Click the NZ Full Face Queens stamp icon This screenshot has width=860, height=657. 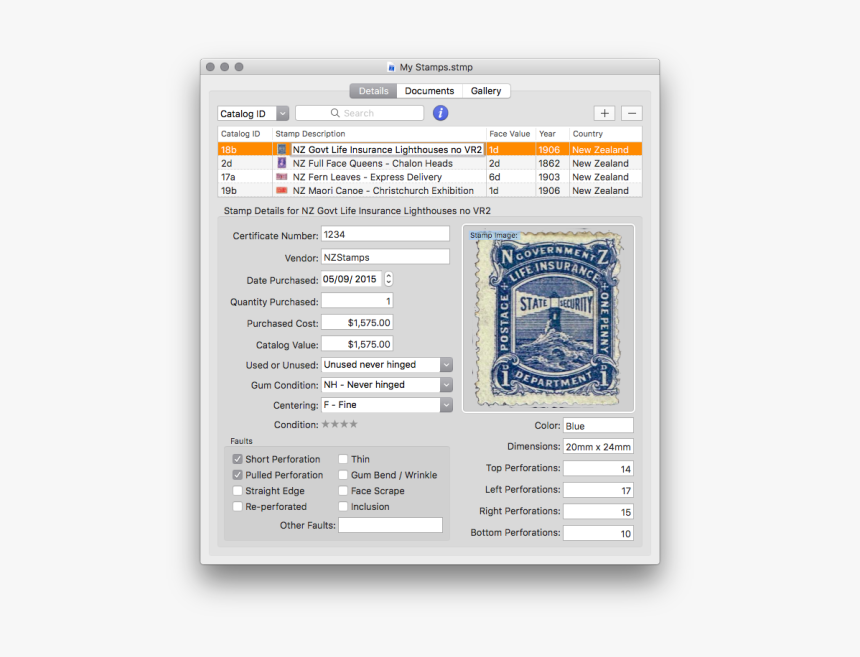pos(282,163)
